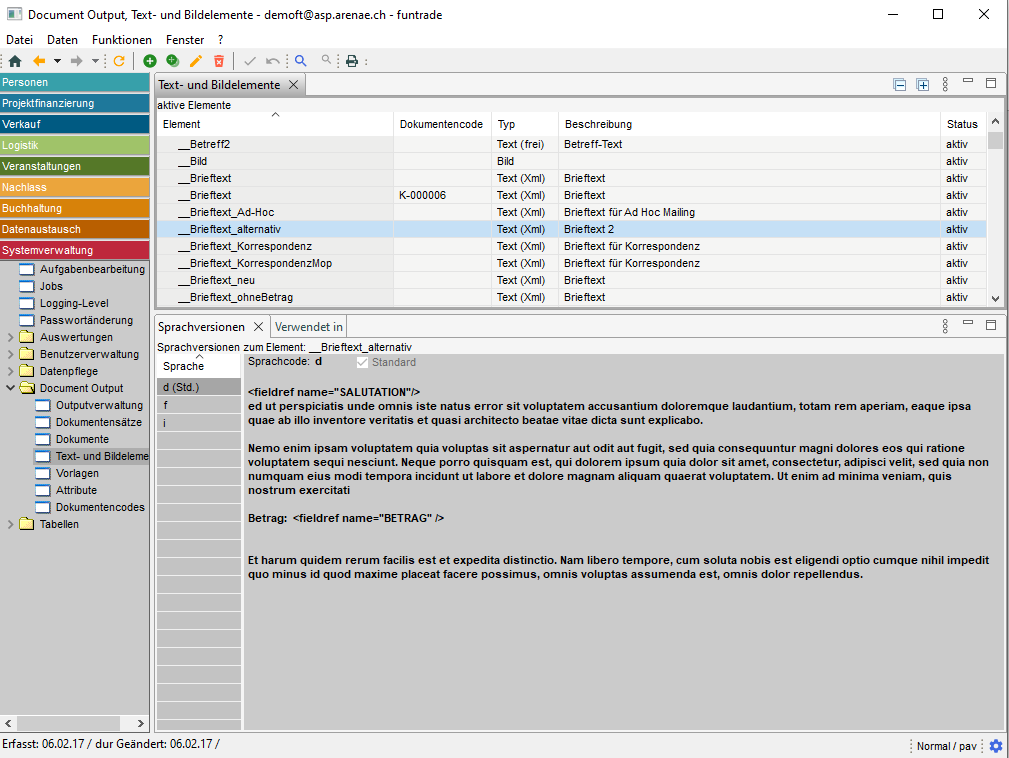Viewport: 1009px width, 758px height.
Task: Expand the Auswertungen folder
Action: click(x=10, y=337)
